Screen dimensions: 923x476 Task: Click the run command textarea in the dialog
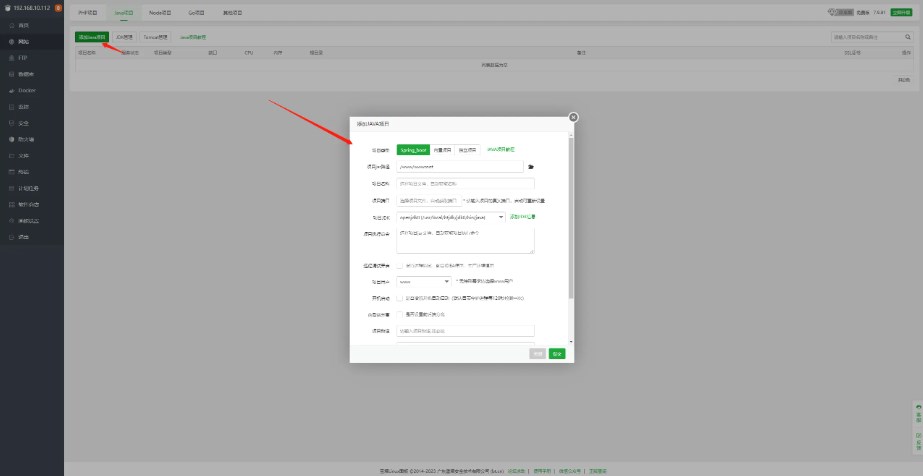pos(466,241)
